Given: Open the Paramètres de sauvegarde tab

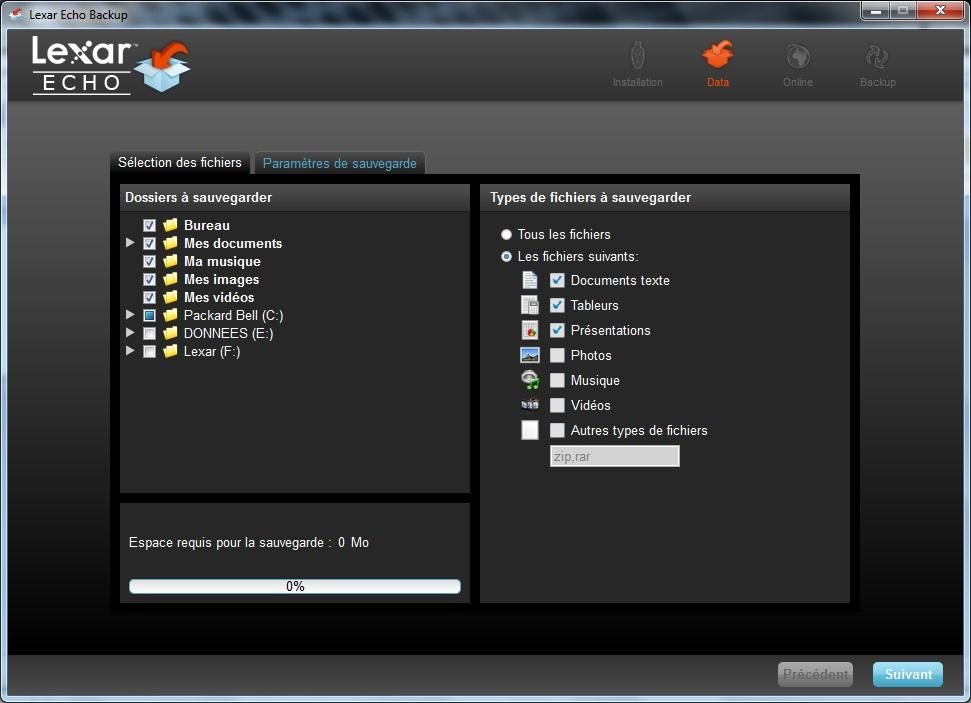Looking at the screenshot, I should [x=339, y=163].
